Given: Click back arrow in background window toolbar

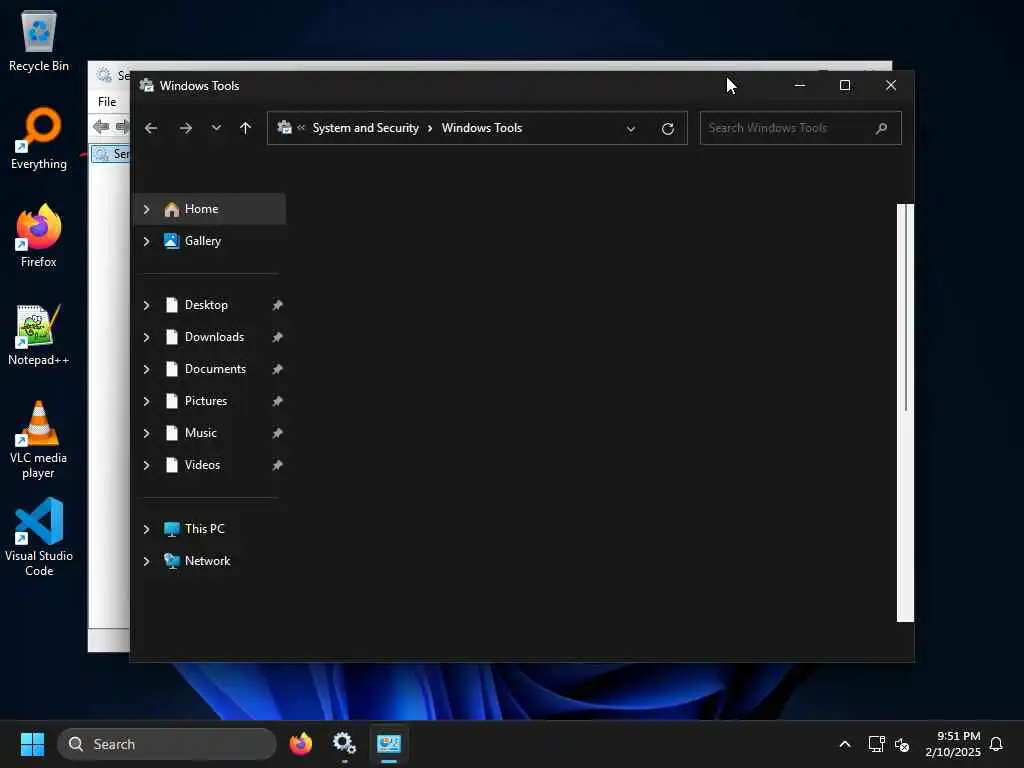Looking at the screenshot, I should [x=101, y=126].
